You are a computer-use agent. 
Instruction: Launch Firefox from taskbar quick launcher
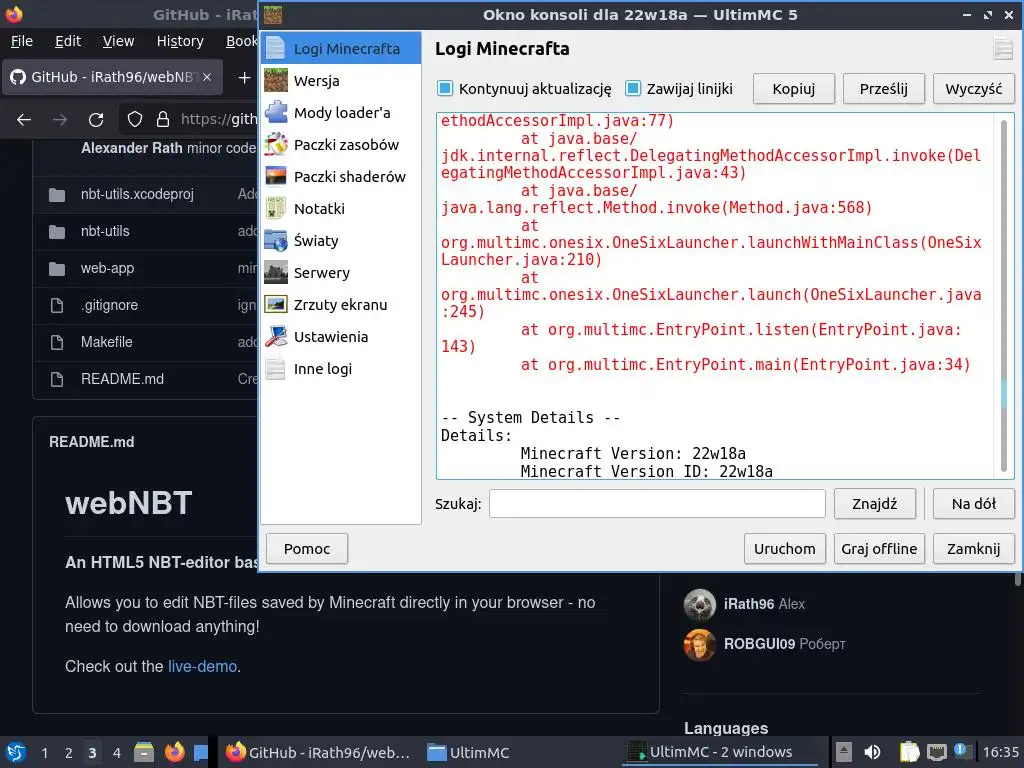point(174,752)
